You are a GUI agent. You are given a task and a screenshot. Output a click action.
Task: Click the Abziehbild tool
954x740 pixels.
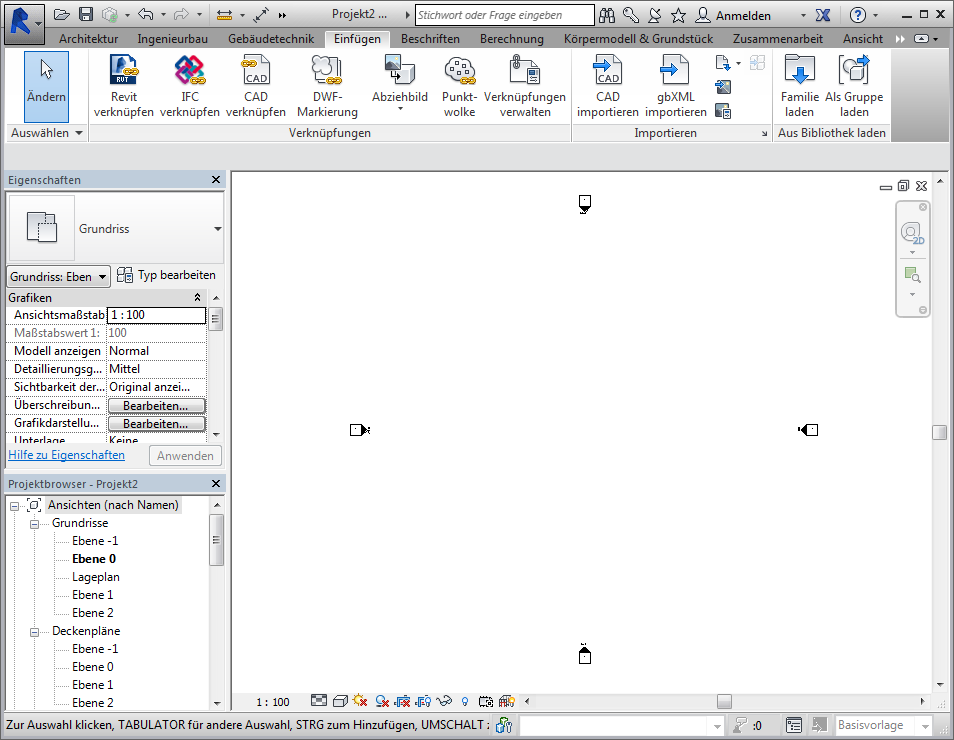[x=400, y=78]
